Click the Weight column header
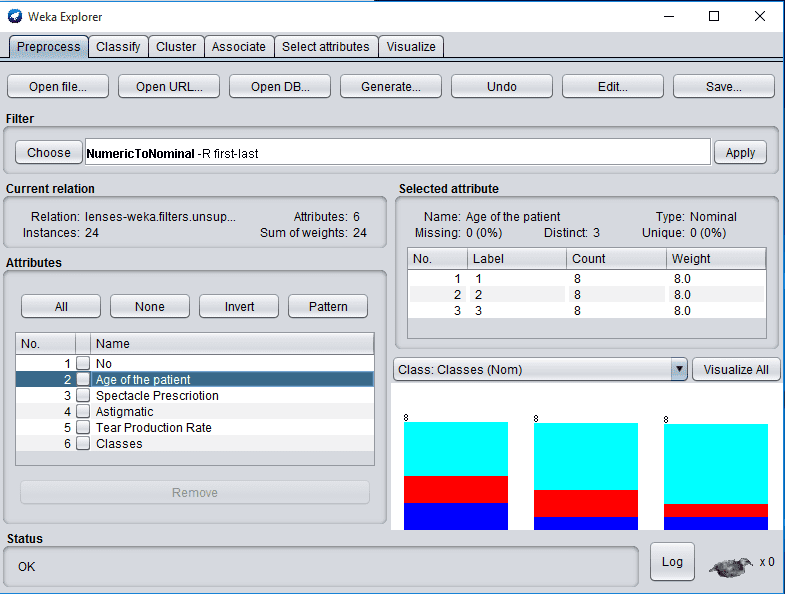 716,258
